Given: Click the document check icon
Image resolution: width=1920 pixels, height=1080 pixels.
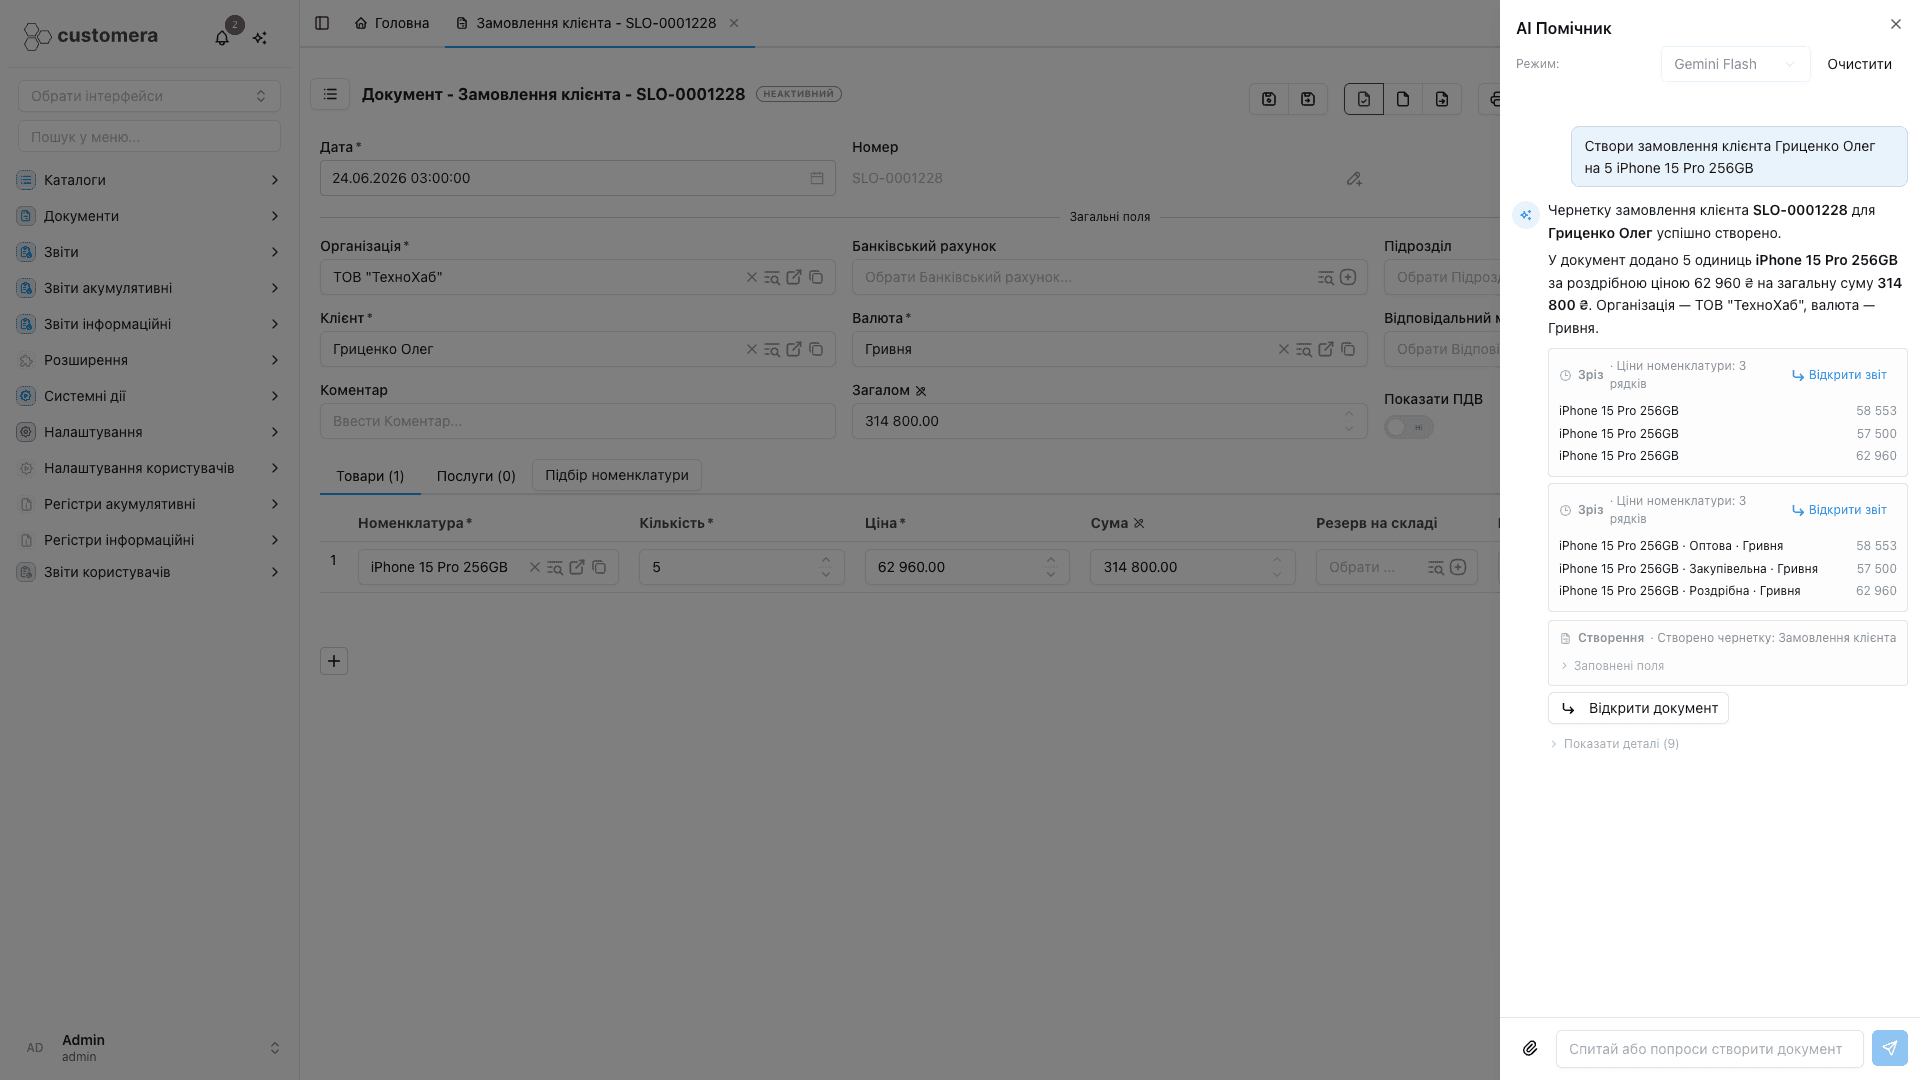Looking at the screenshot, I should tap(1364, 99).
